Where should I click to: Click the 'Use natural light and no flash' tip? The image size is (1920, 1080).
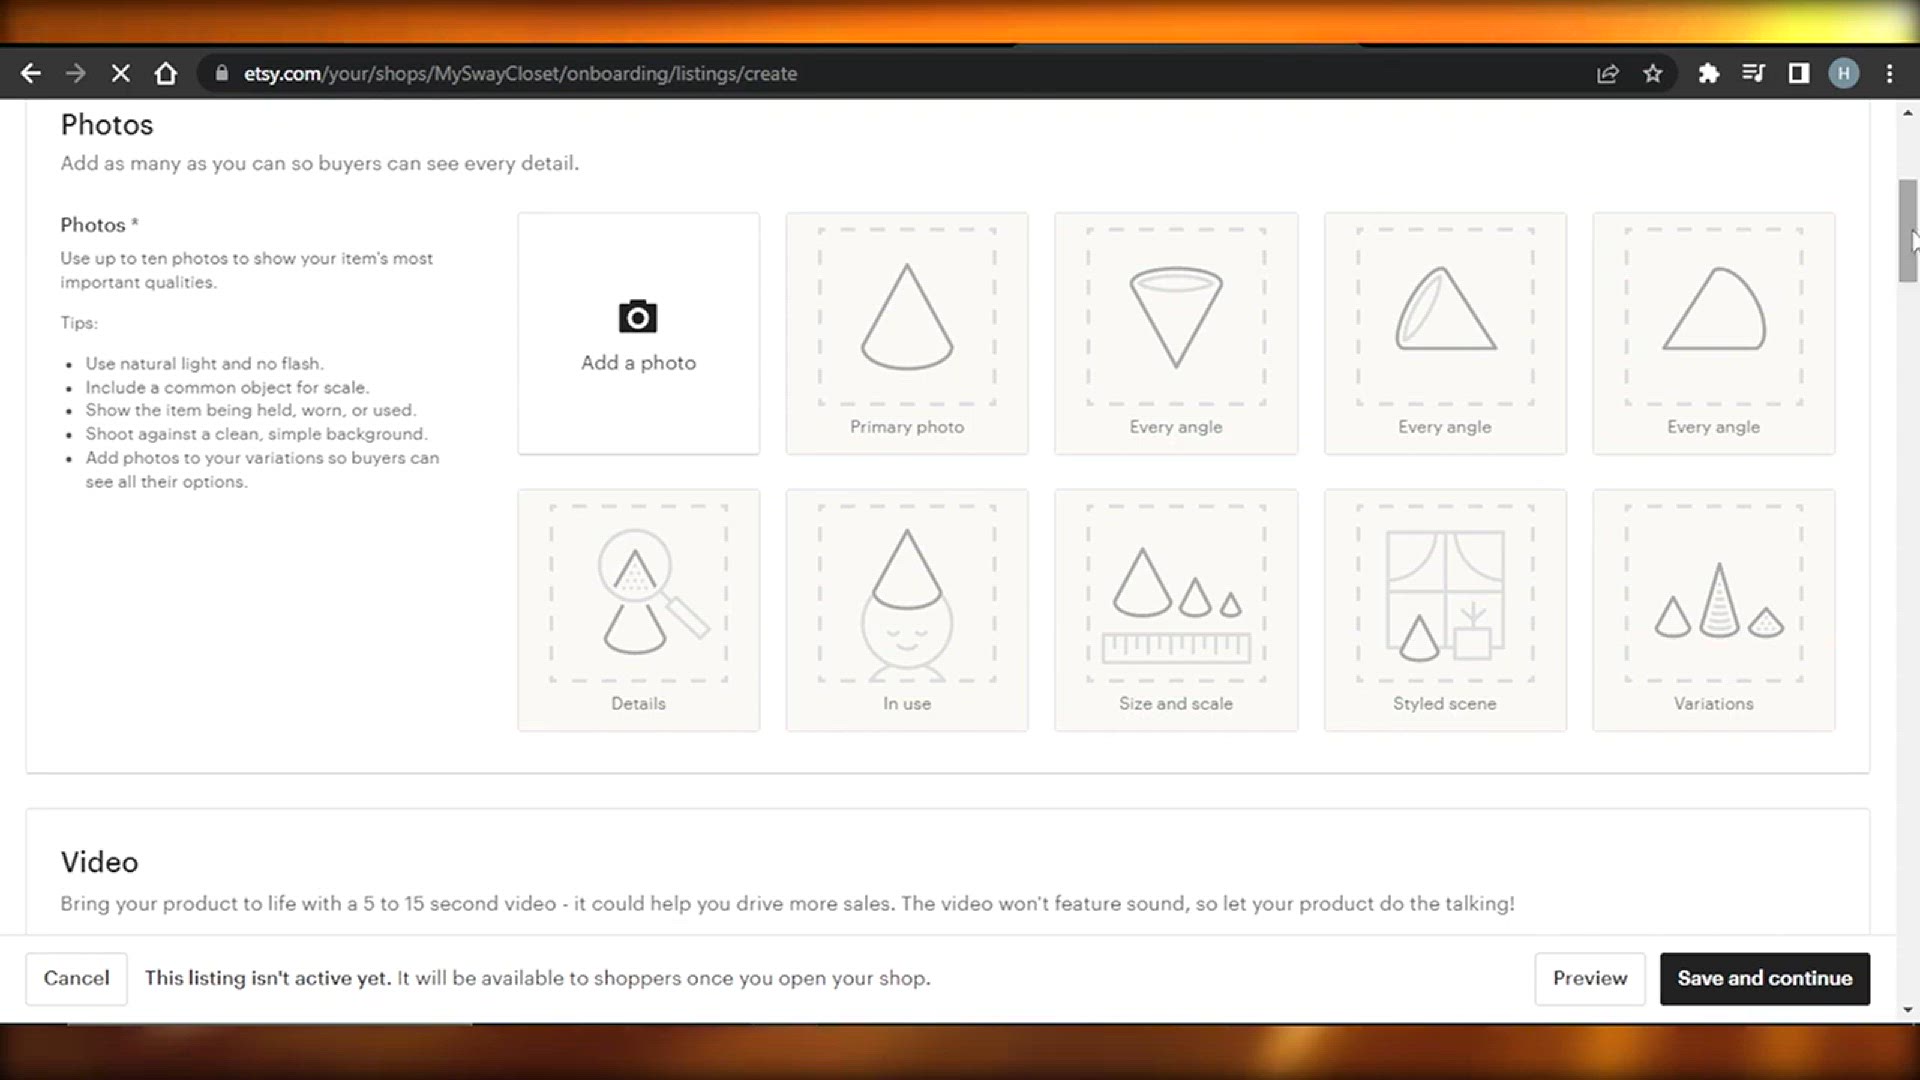click(204, 364)
